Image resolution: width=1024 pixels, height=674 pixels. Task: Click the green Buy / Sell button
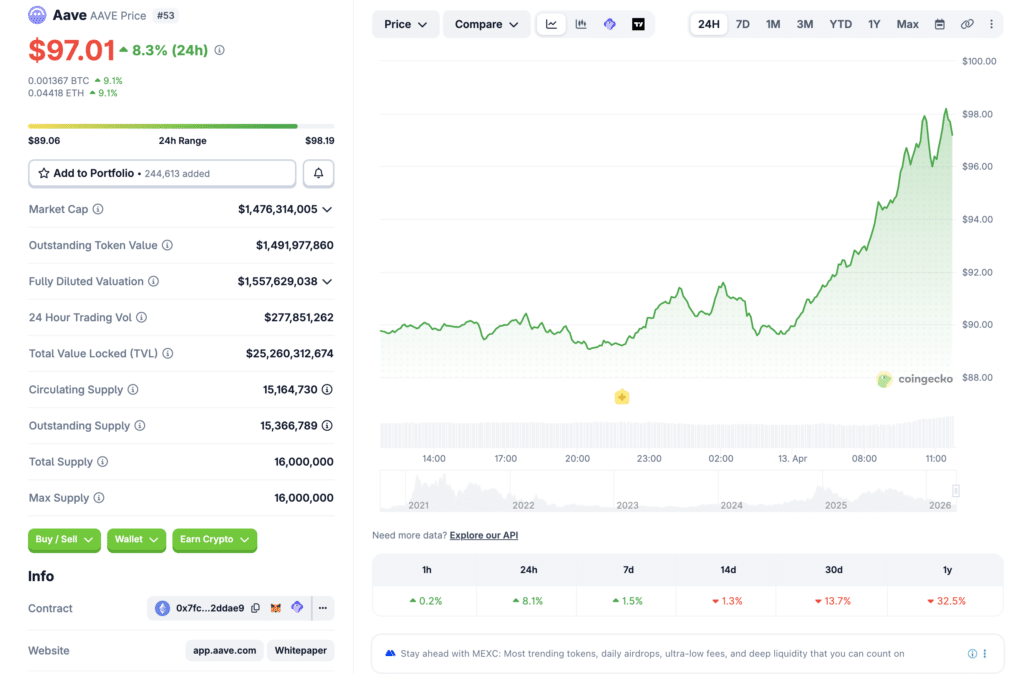(x=64, y=540)
